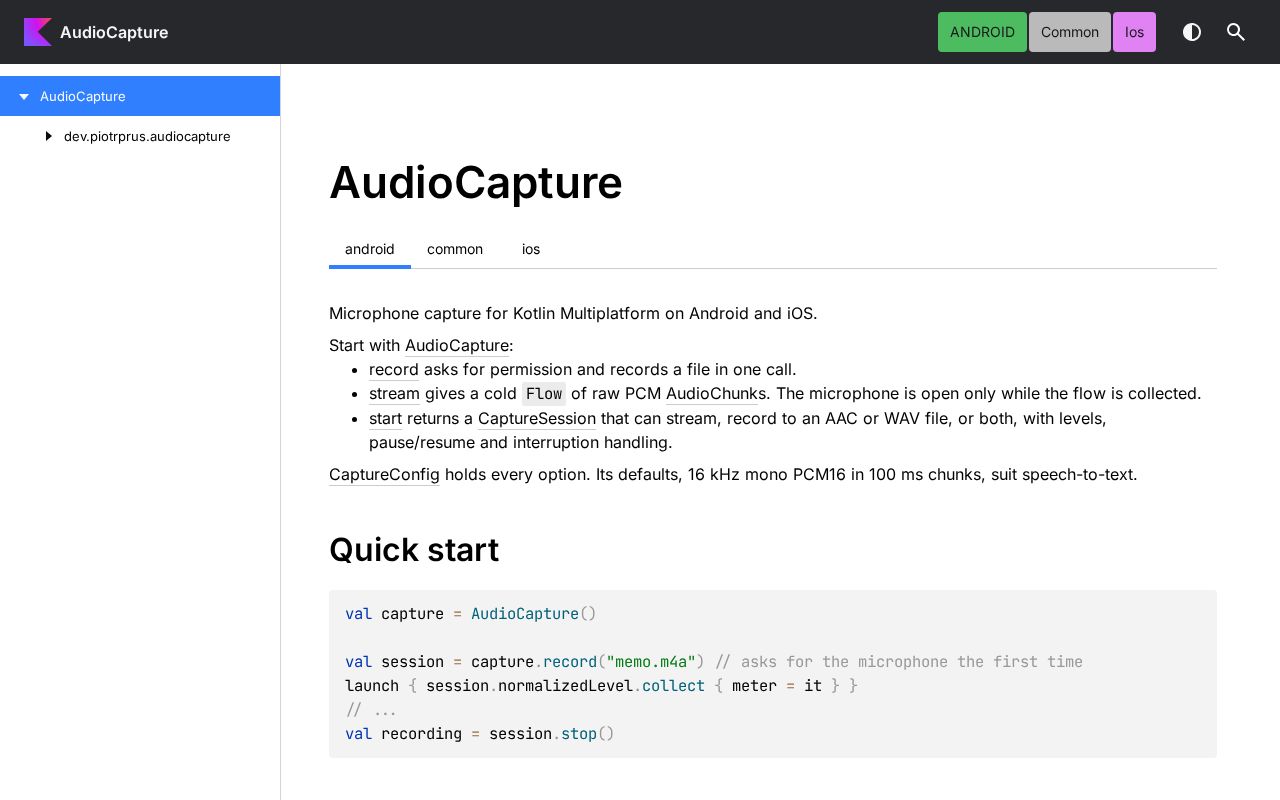Screen dimensions: 1280x800
Task: Expand the dev.piotrprus.audiocapture package arrow
Action: 48,136
